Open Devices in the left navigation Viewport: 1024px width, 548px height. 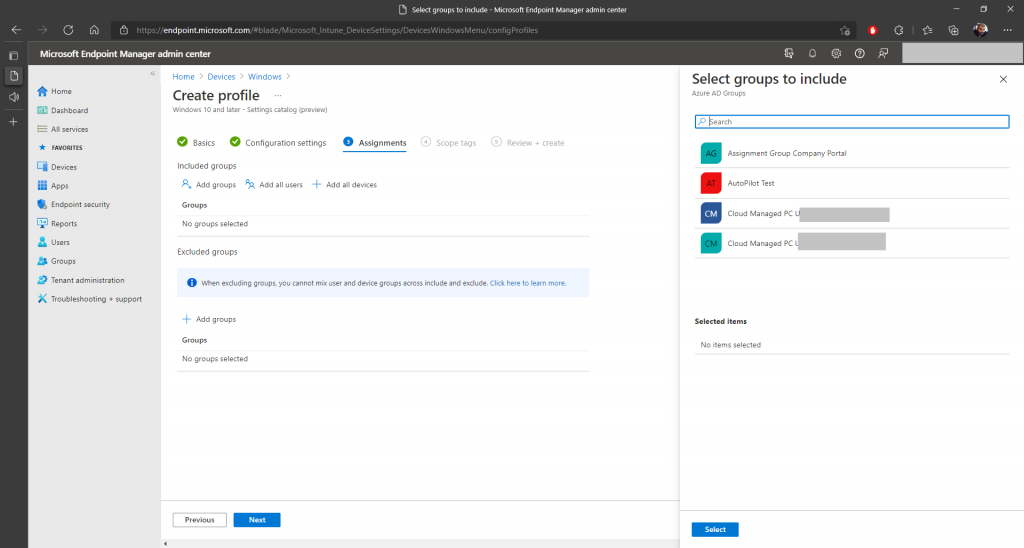coord(63,167)
